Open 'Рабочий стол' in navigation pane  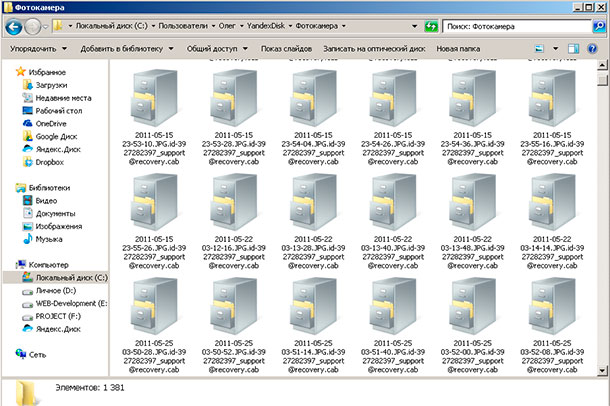coord(52,110)
